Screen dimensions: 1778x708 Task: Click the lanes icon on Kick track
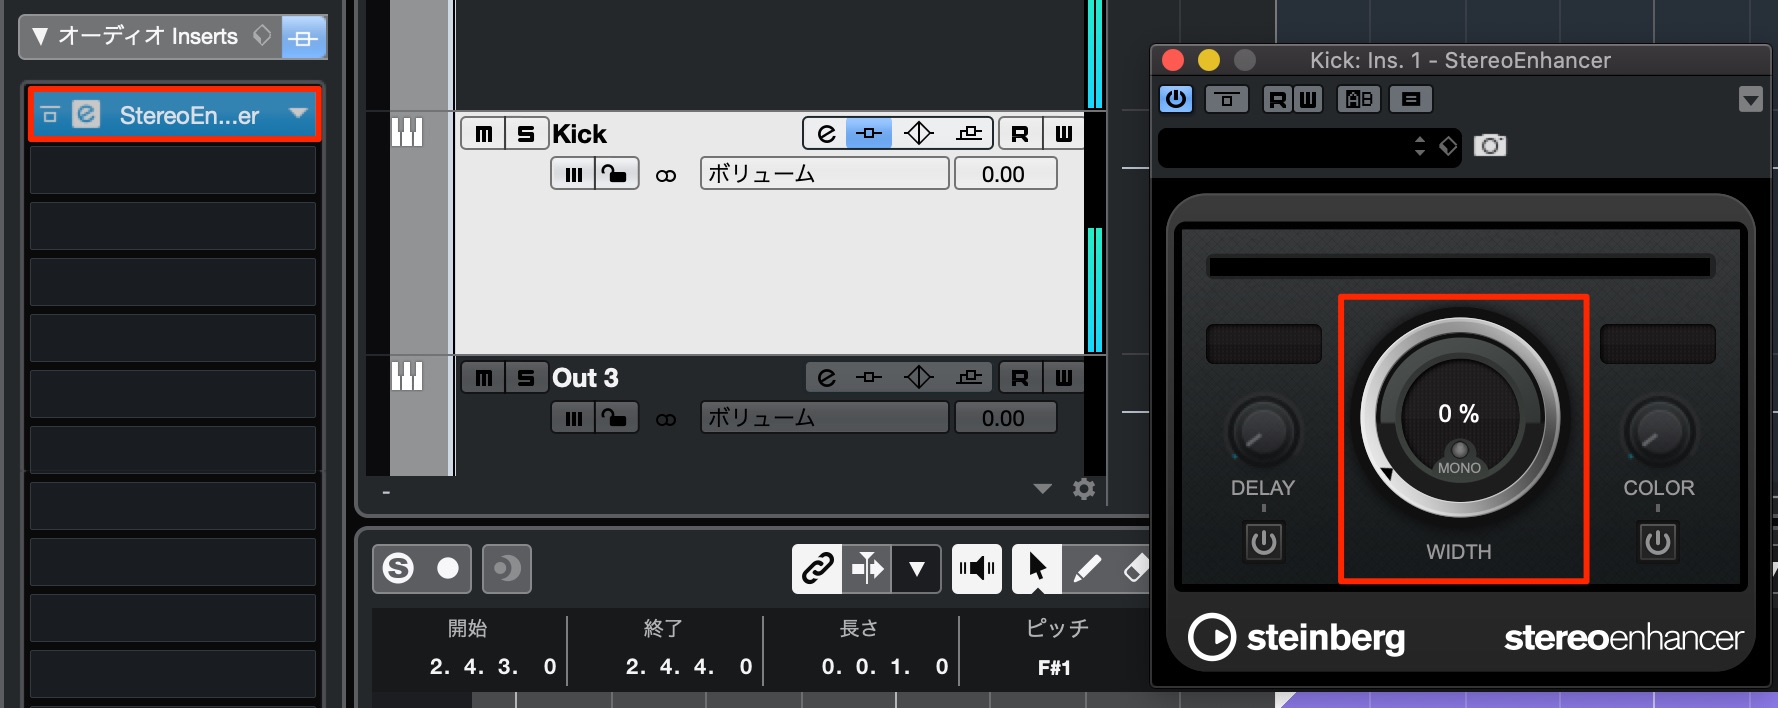pyautogui.click(x=573, y=174)
